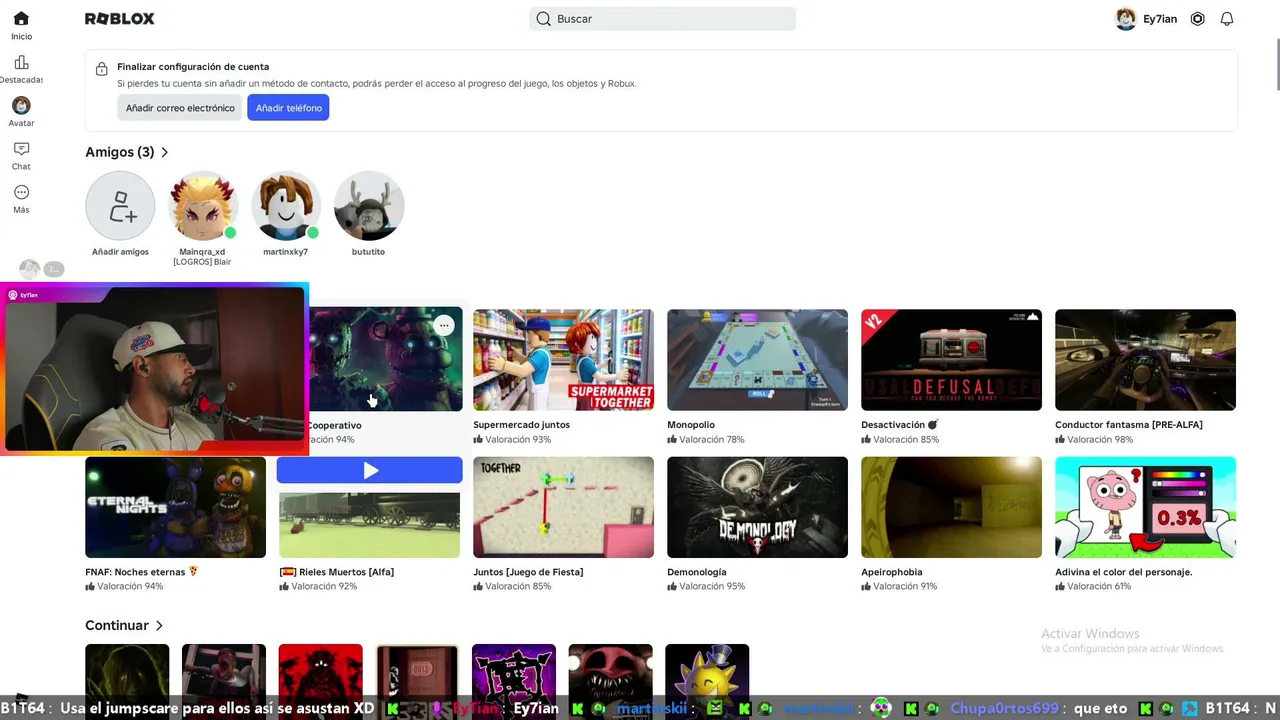Click Añadir correo electrónico button
Viewport: 1280px width, 720px height.
tap(180, 108)
